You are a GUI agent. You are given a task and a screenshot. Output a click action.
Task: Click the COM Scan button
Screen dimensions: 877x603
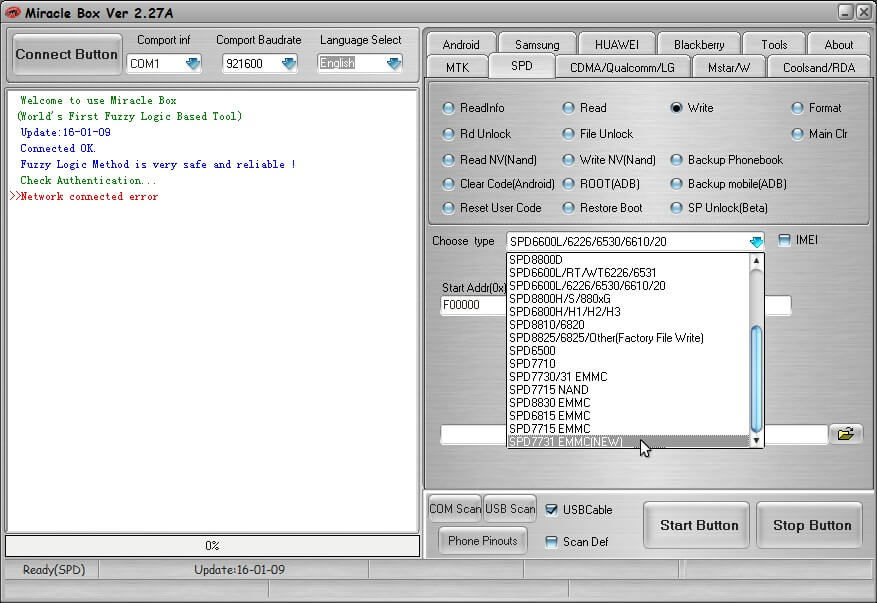(x=455, y=509)
